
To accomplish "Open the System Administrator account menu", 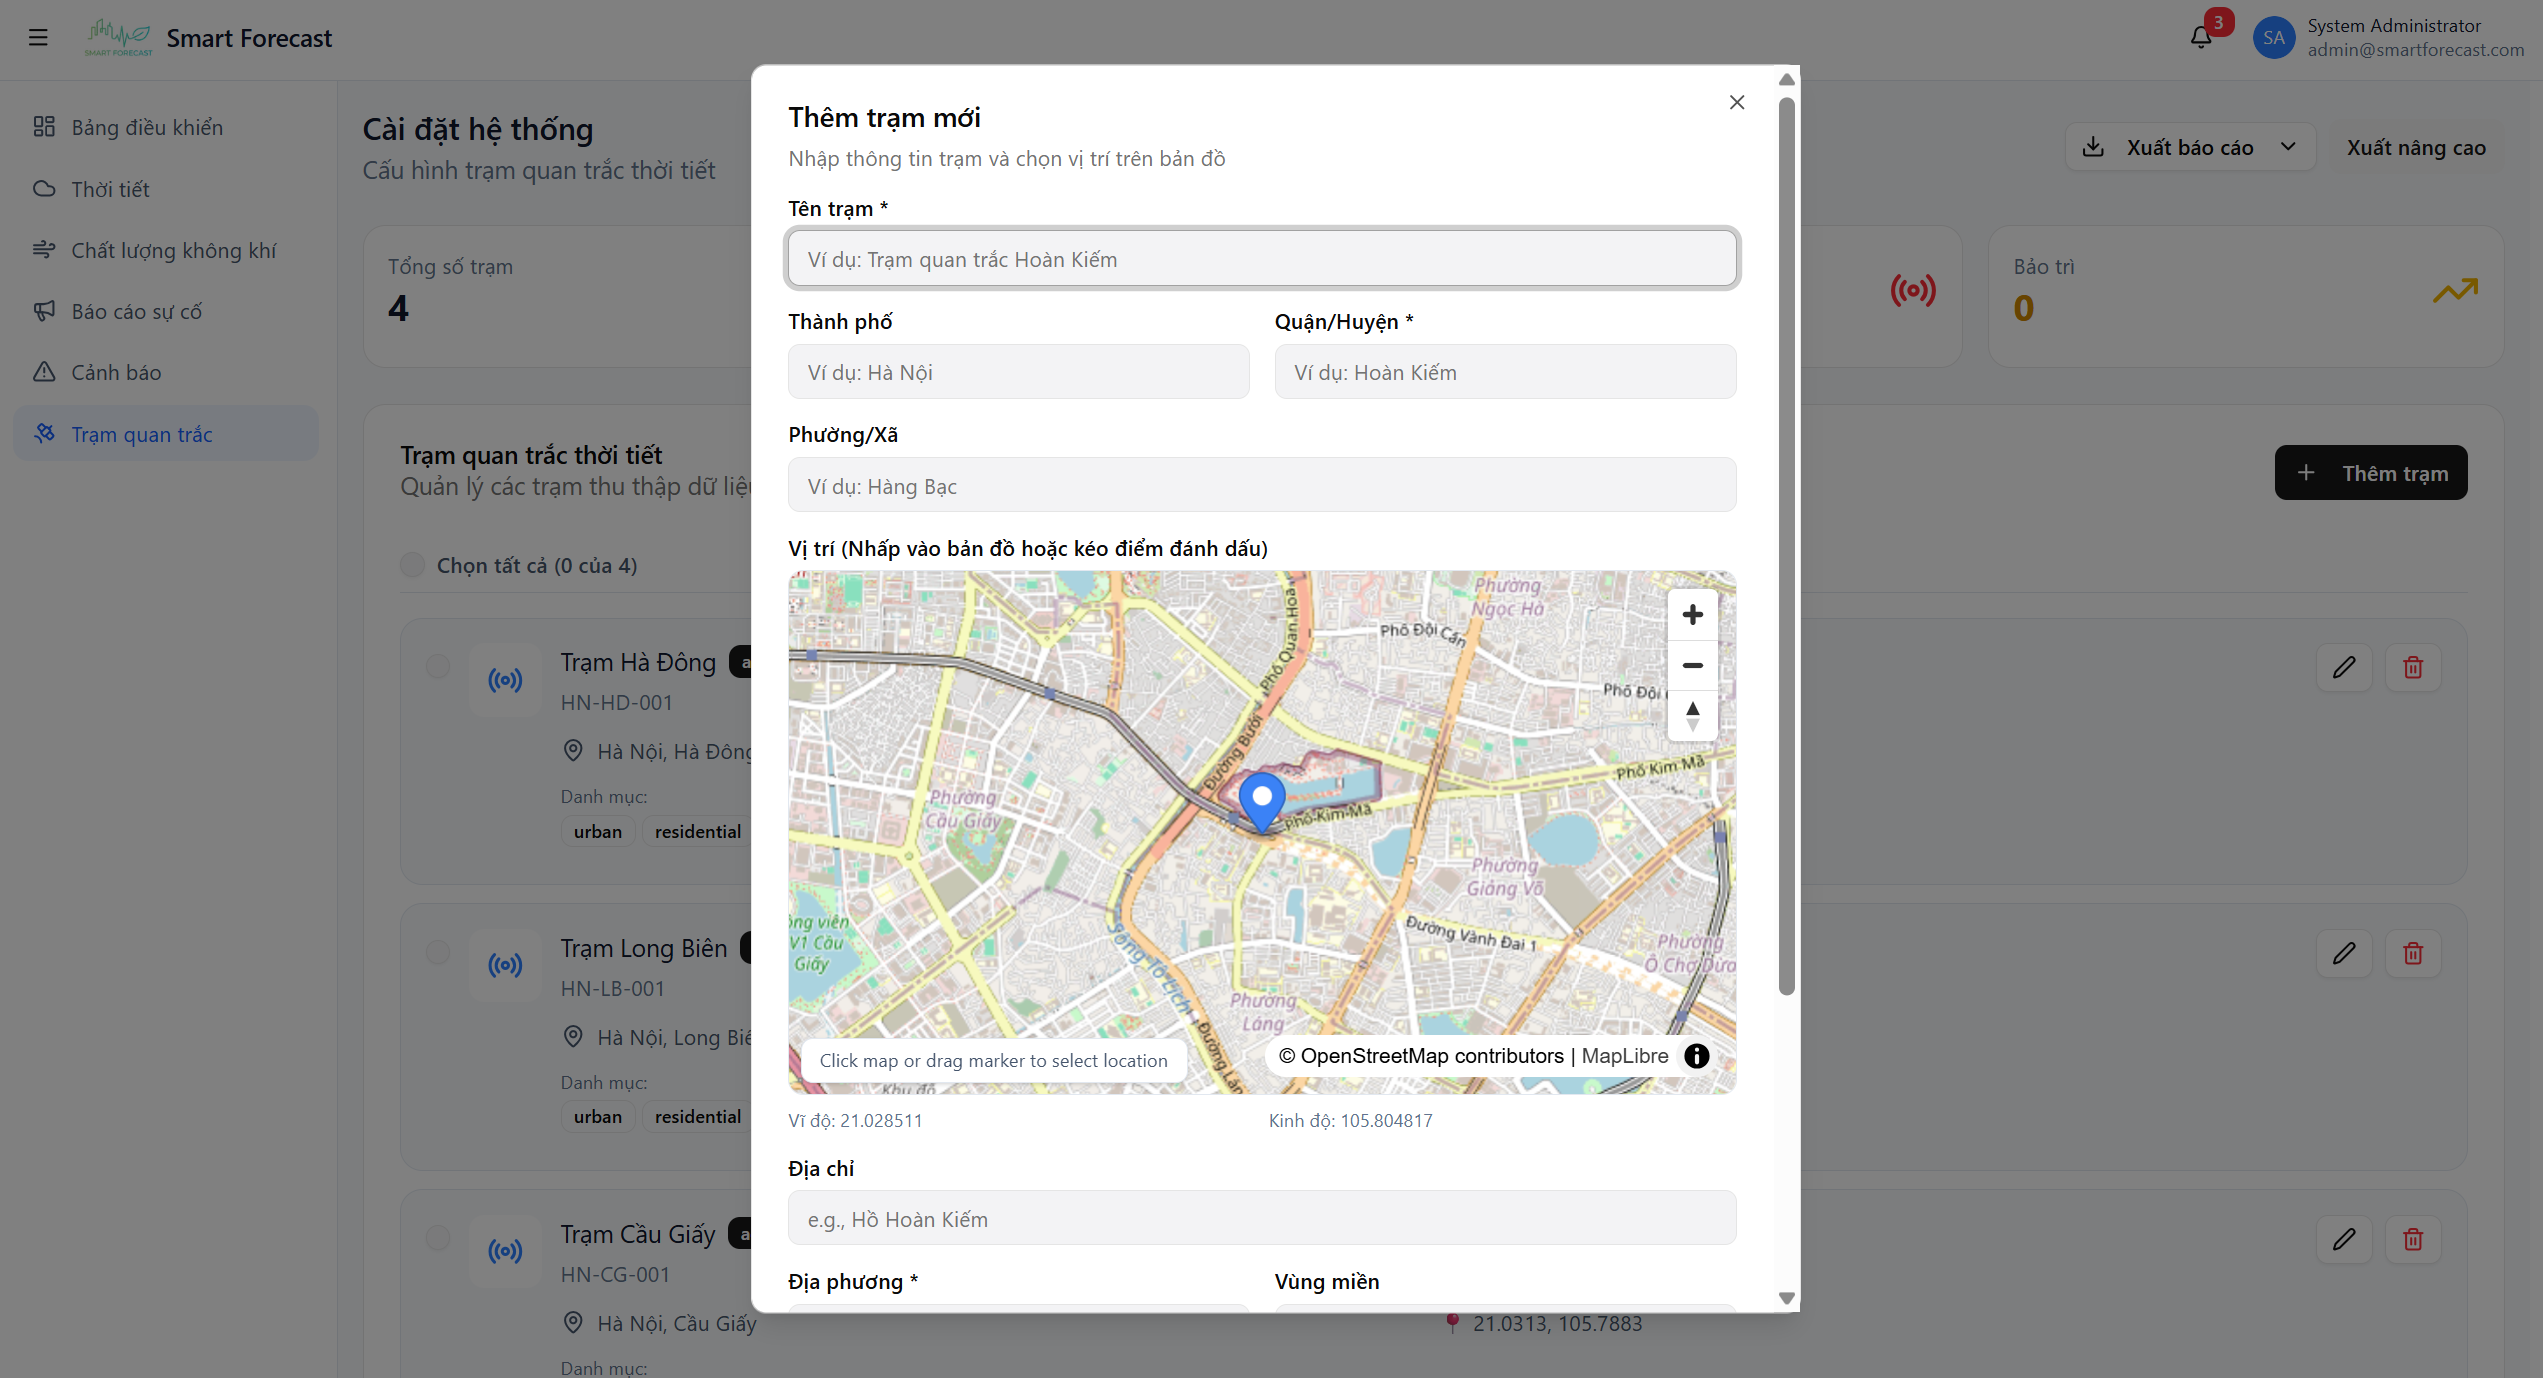I will point(2387,38).
